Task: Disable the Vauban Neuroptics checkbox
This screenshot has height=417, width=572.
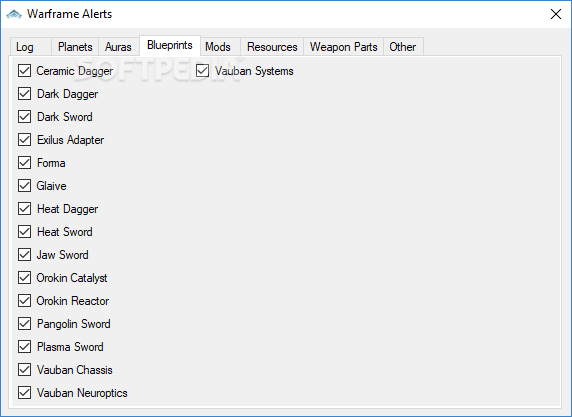Action: coord(24,393)
